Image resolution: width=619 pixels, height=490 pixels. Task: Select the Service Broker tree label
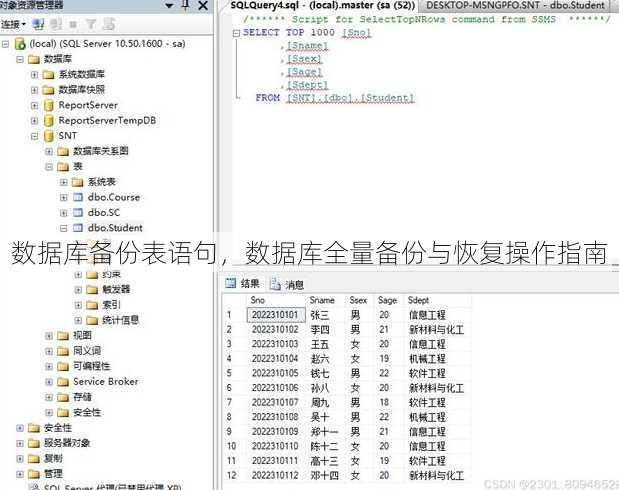click(x=106, y=382)
